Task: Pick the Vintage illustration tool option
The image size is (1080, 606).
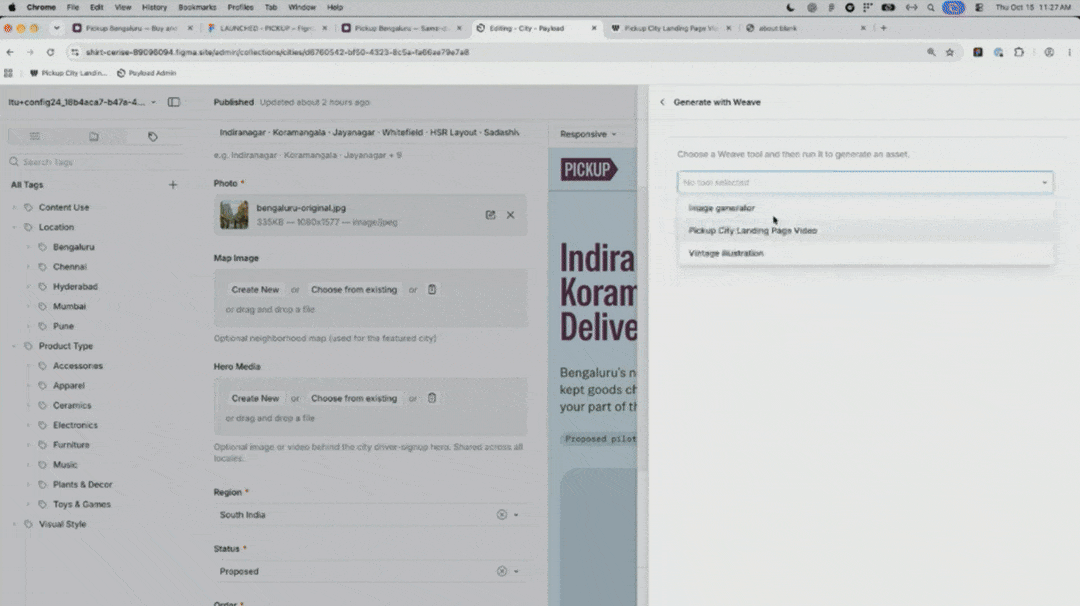Action: pyautogui.click(x=865, y=253)
